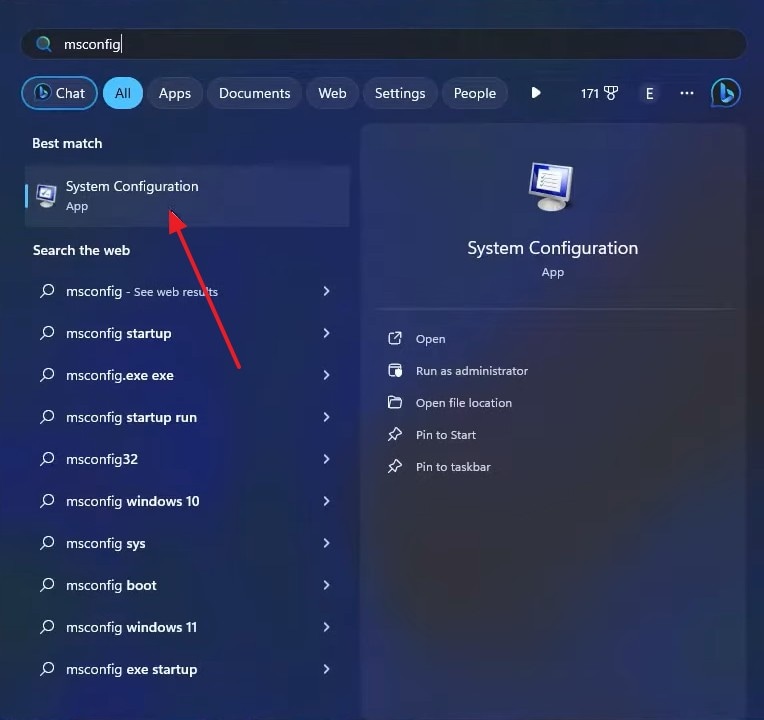Image resolution: width=764 pixels, height=720 pixels.
Task: Click the msconfig search input field
Action: [383, 44]
